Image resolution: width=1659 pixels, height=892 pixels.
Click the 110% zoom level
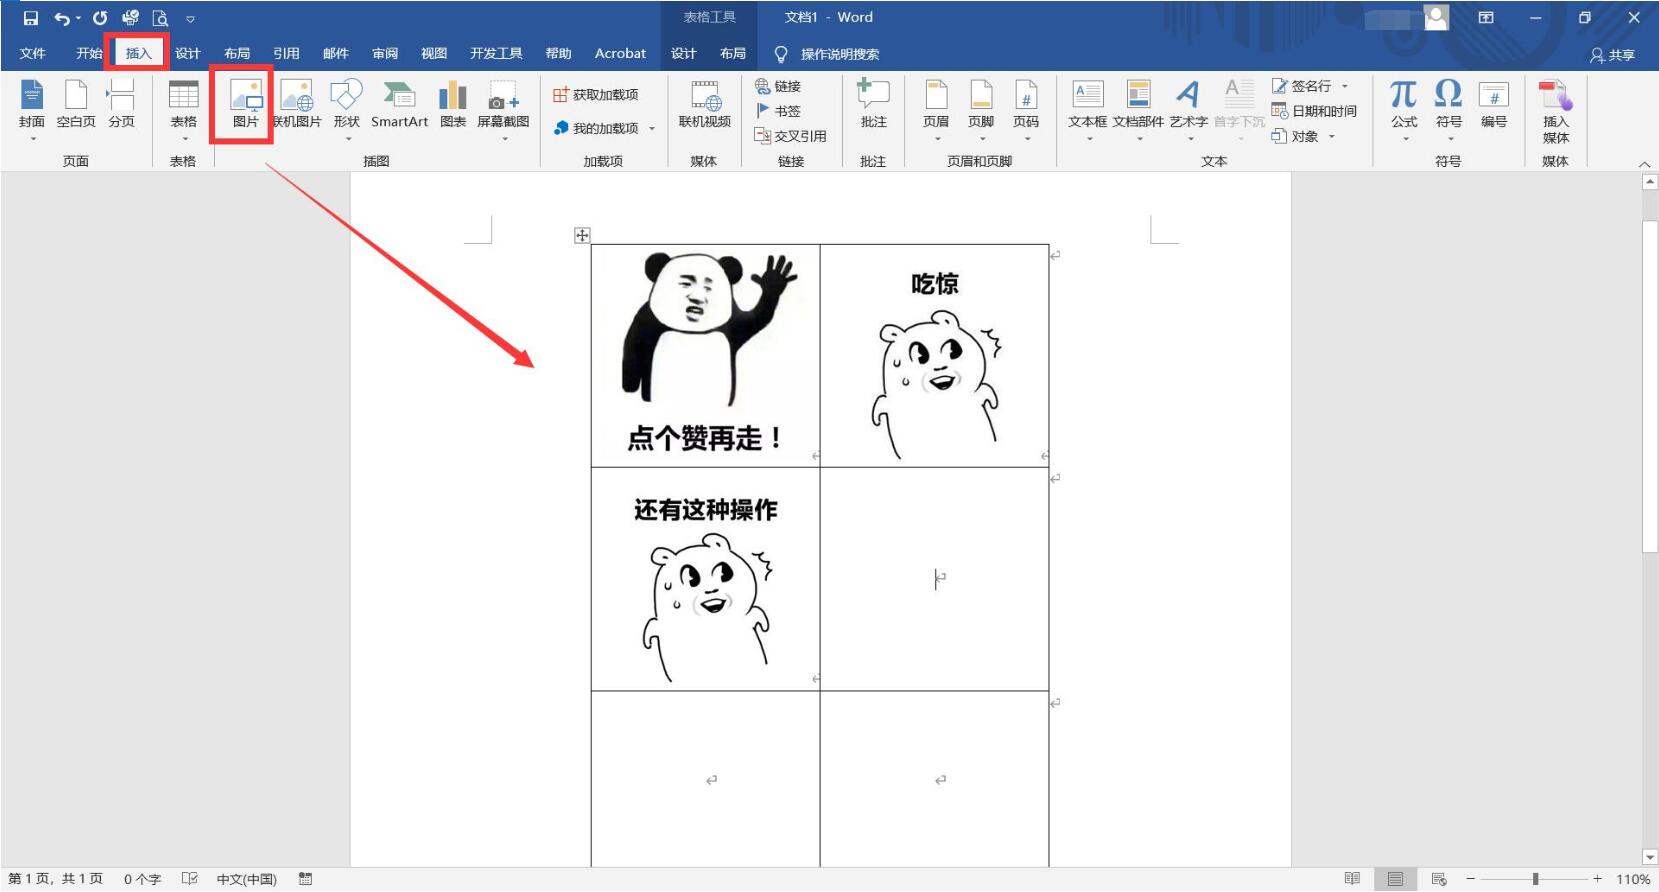[x=1633, y=879]
